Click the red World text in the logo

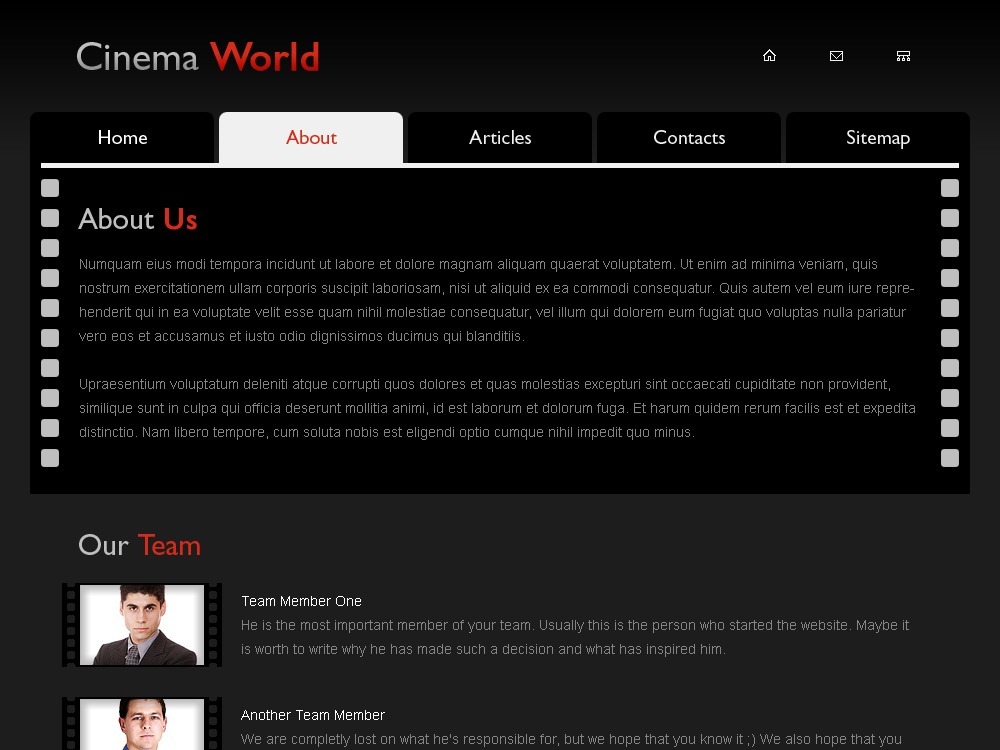click(265, 57)
